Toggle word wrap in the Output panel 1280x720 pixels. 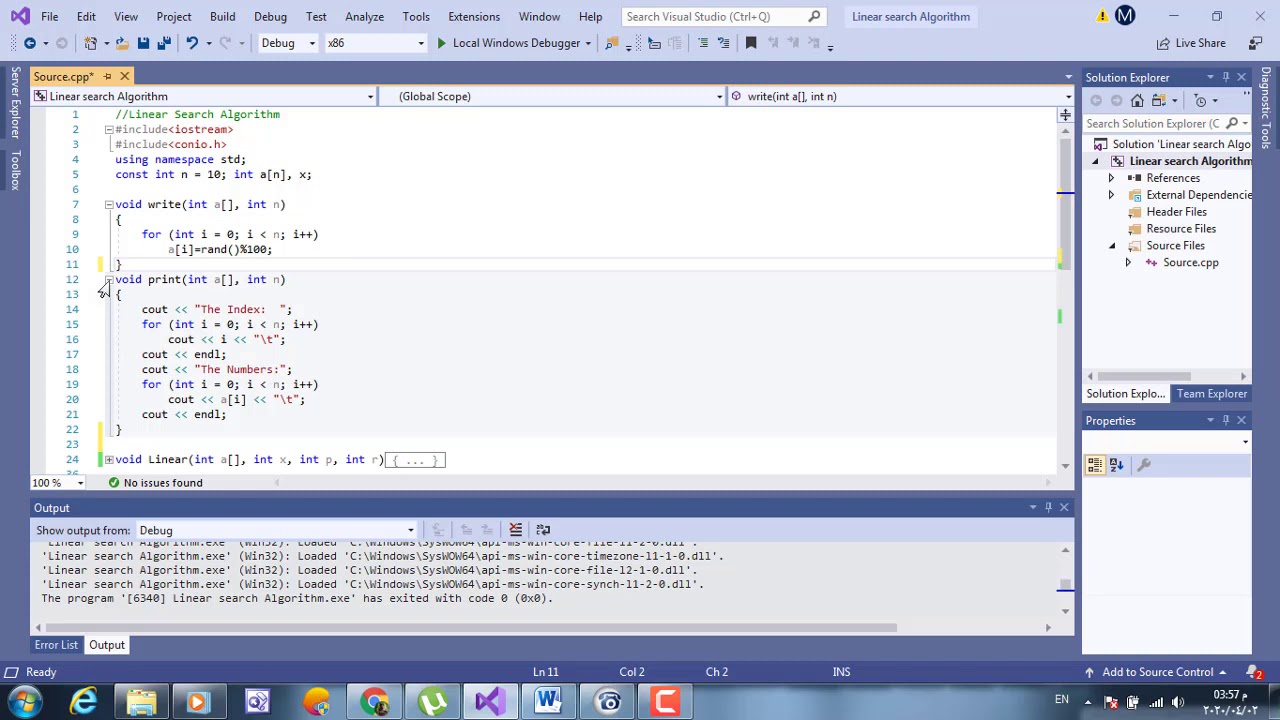tap(543, 530)
